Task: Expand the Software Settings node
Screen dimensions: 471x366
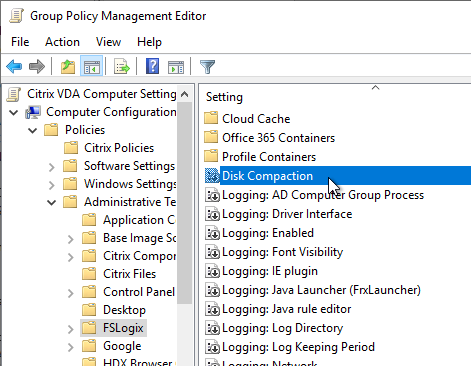Action: tap(51, 166)
